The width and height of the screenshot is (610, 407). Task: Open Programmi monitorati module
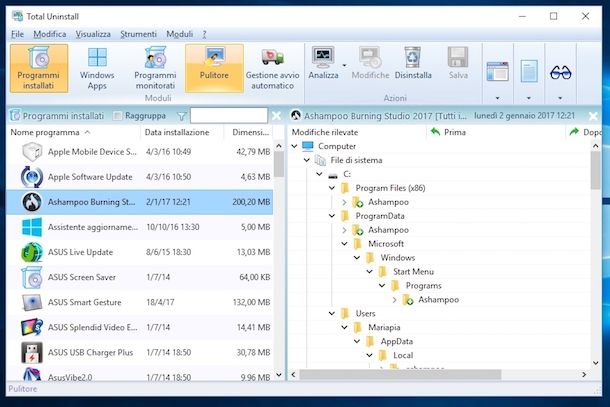[155, 68]
